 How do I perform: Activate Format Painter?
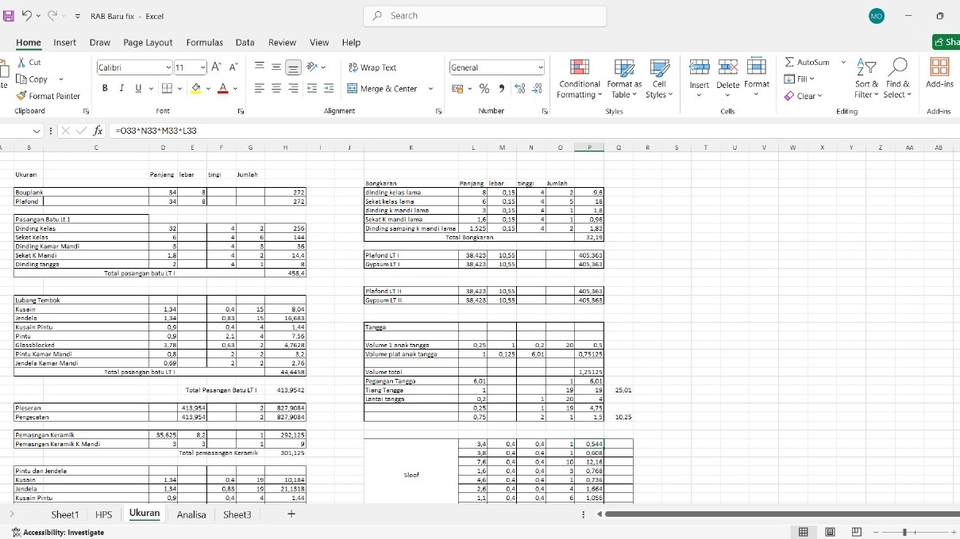(48, 96)
